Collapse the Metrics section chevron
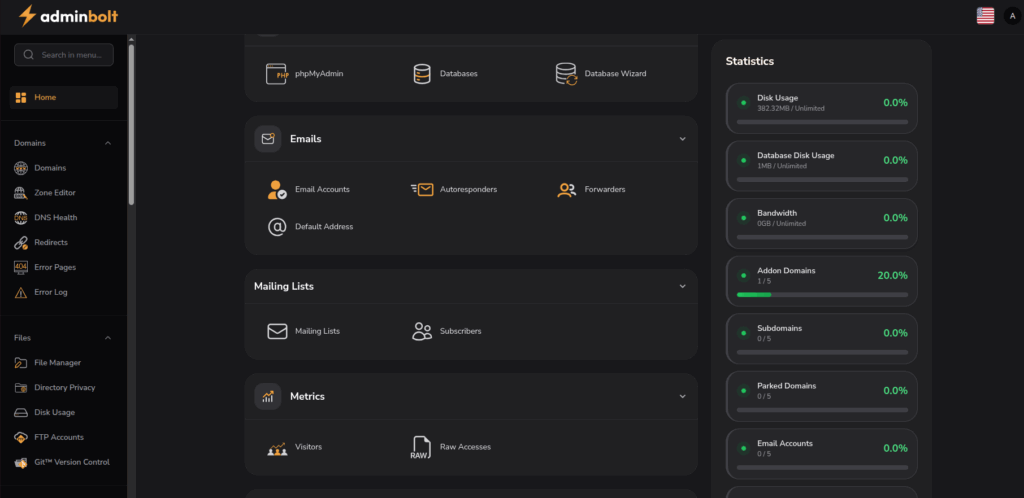This screenshot has width=1024, height=498. (x=683, y=396)
